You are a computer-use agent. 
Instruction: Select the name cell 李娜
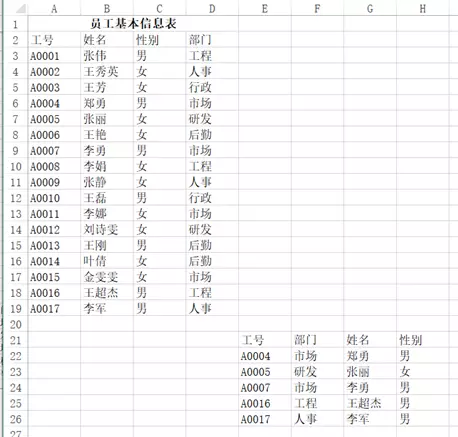click(x=107, y=214)
